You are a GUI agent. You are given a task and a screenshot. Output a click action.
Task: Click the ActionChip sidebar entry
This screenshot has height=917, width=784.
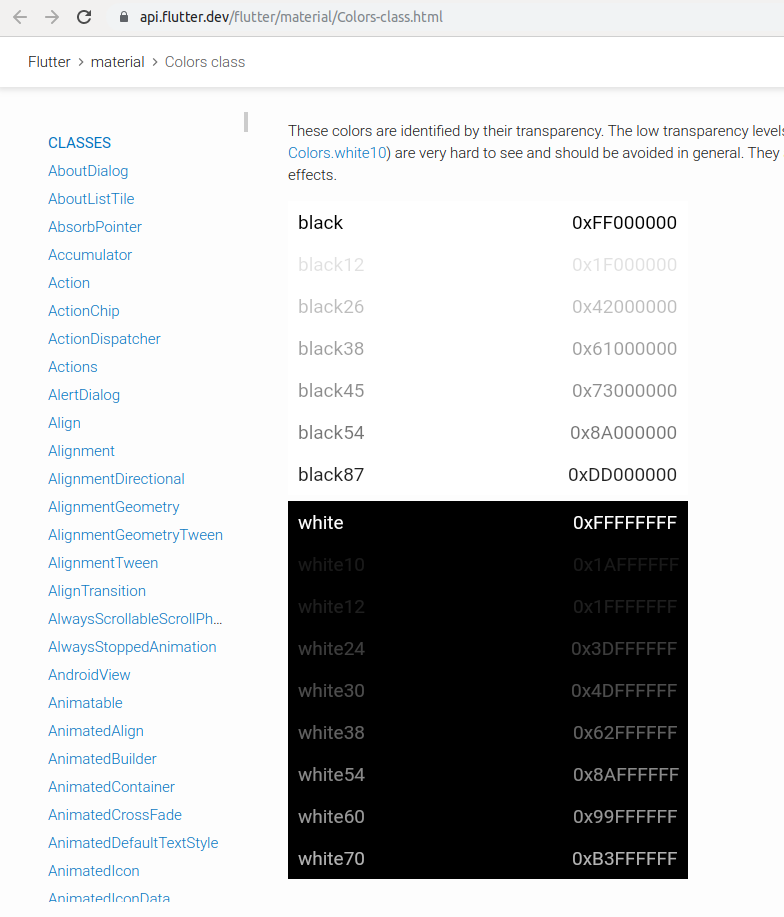click(x=84, y=311)
